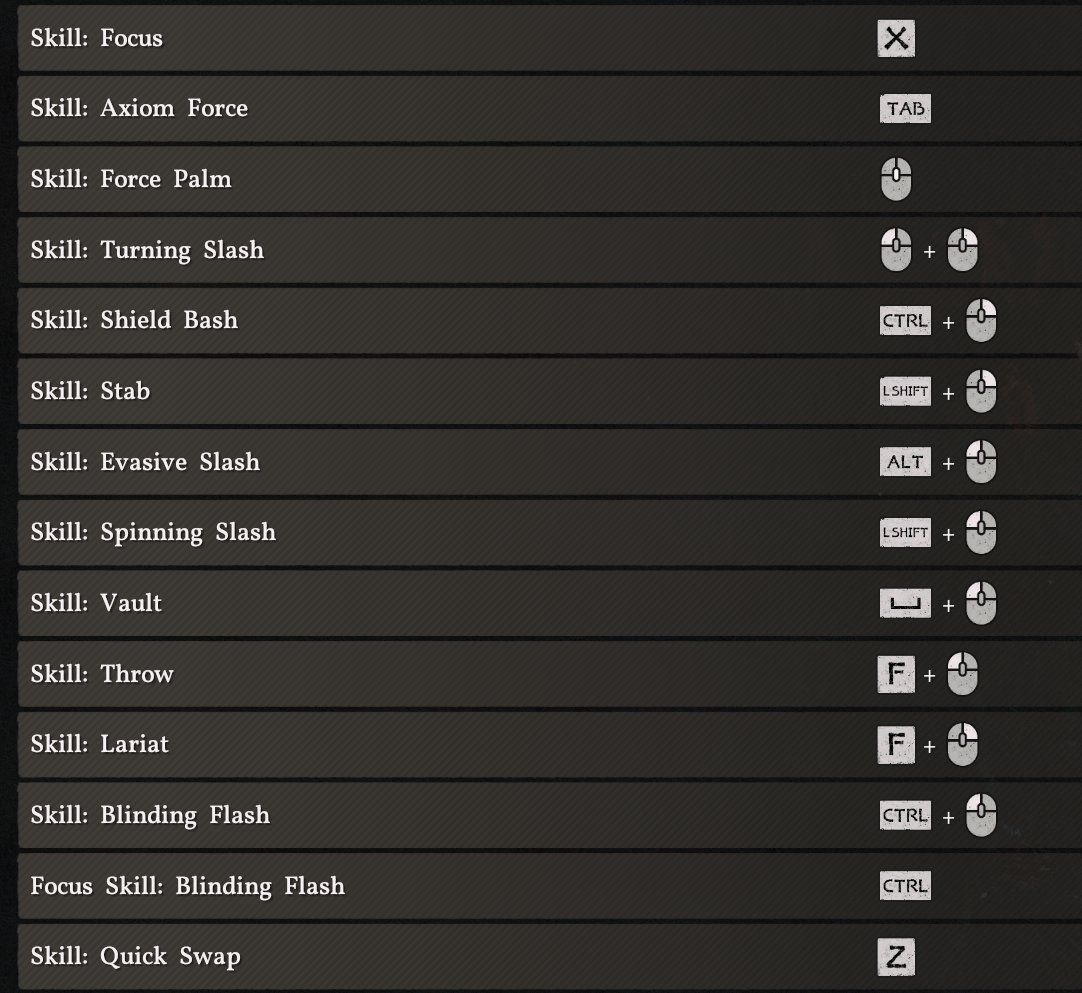Click the CTRL key in Shield Bash row
The height and width of the screenshot is (993, 1082).
click(905, 321)
